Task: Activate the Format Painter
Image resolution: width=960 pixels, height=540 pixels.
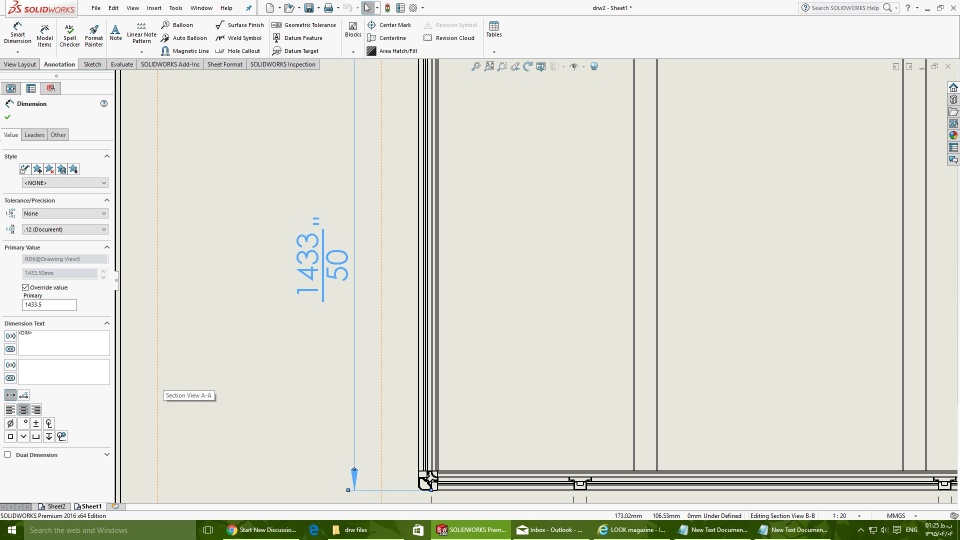Action: click(94, 36)
